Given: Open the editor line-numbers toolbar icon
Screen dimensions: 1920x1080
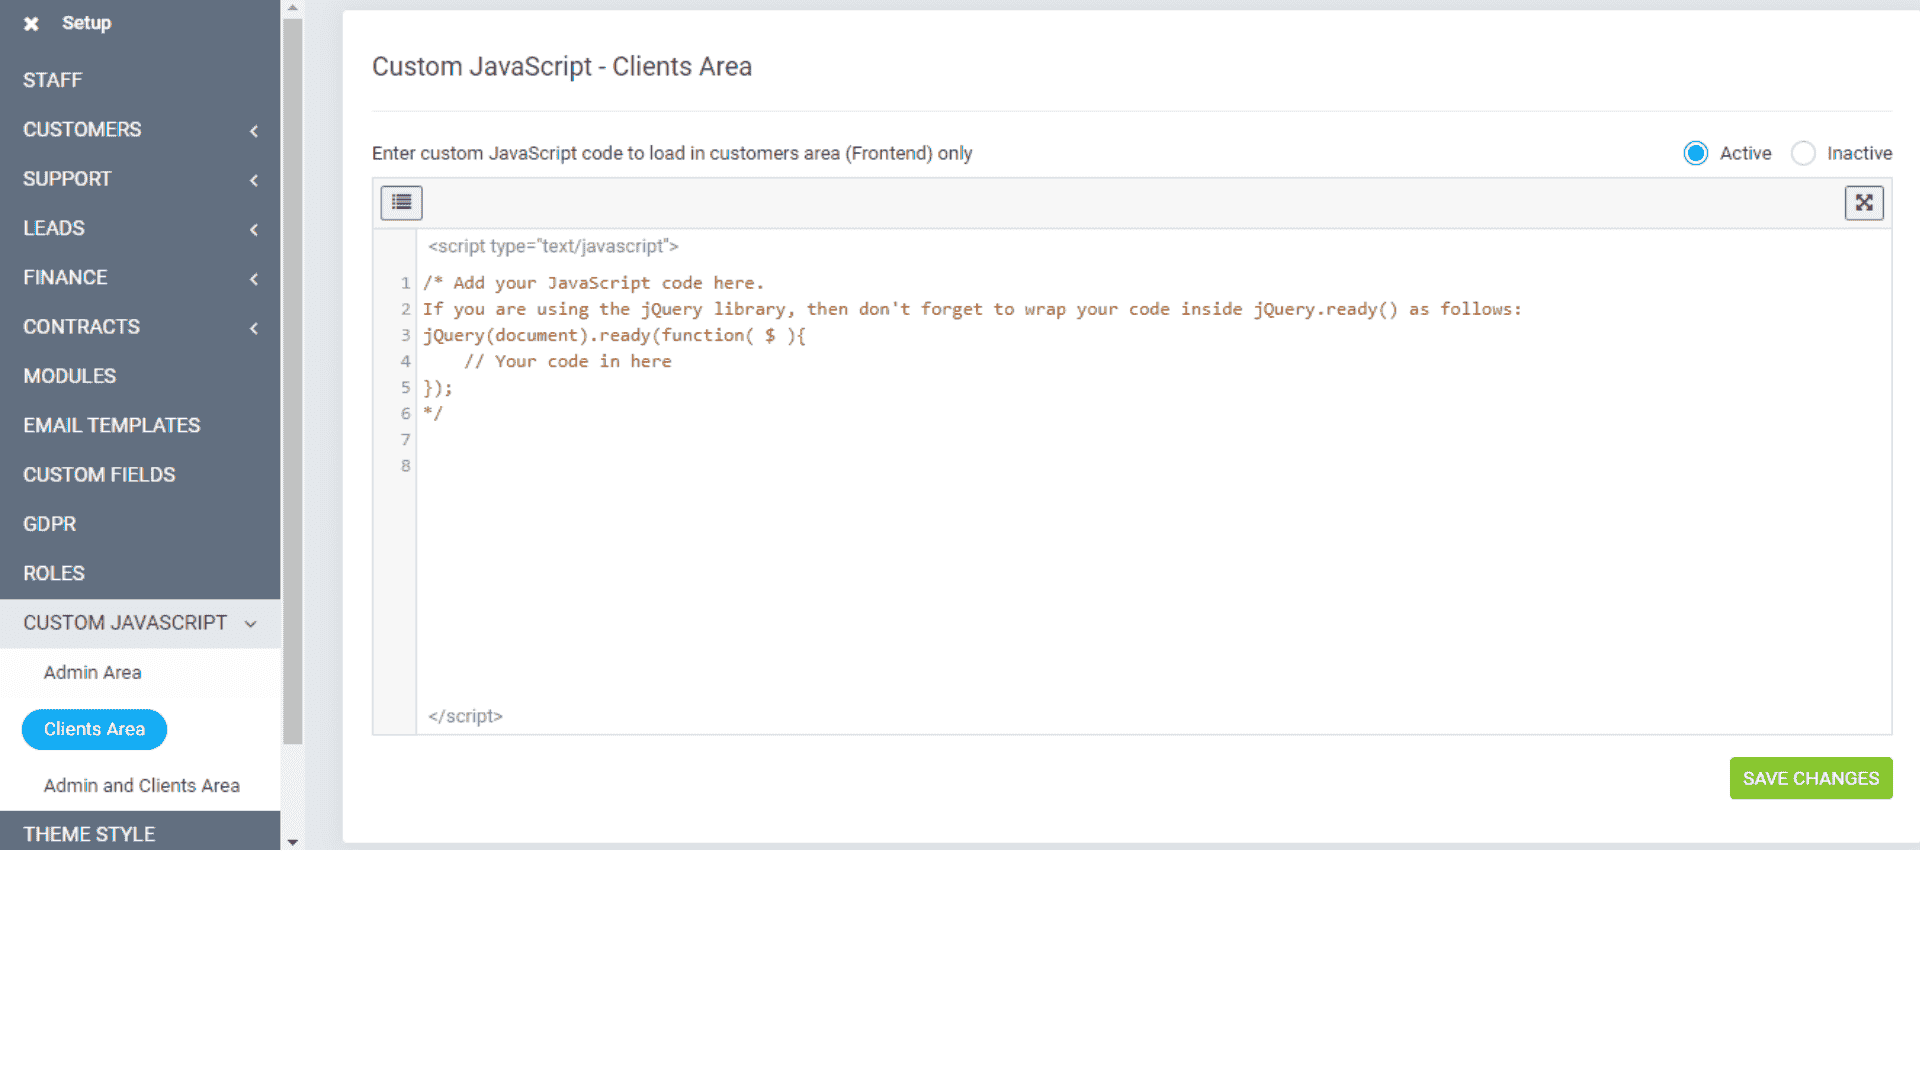Looking at the screenshot, I should (400, 202).
